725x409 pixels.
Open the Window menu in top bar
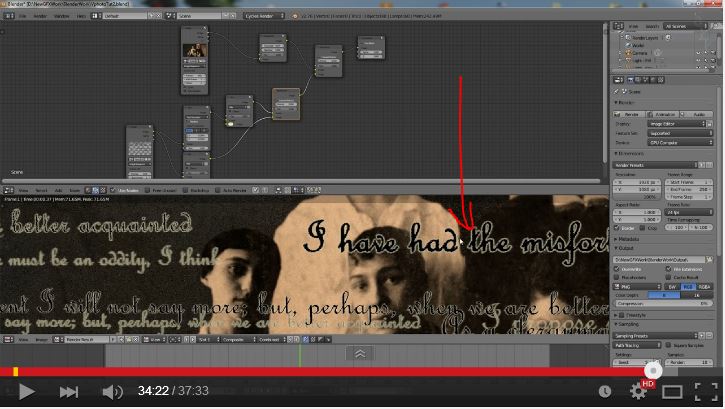[61, 16]
